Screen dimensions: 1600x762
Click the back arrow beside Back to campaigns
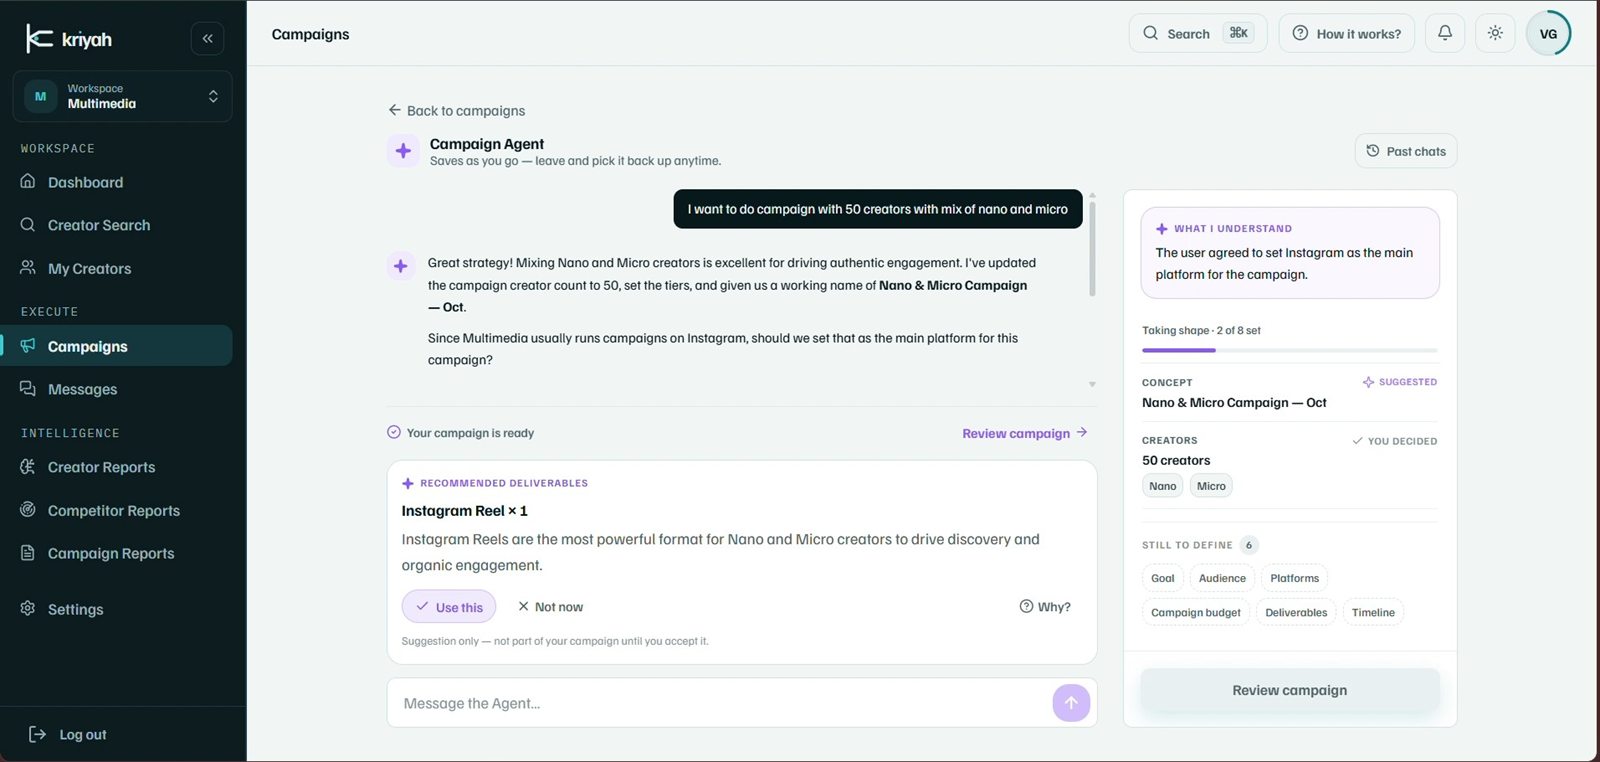(x=395, y=110)
